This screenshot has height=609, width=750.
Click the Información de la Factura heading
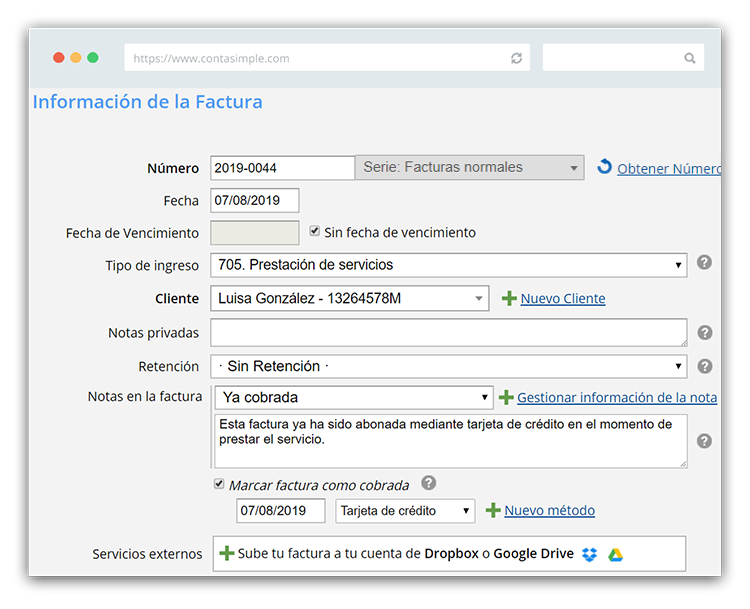coord(147,102)
